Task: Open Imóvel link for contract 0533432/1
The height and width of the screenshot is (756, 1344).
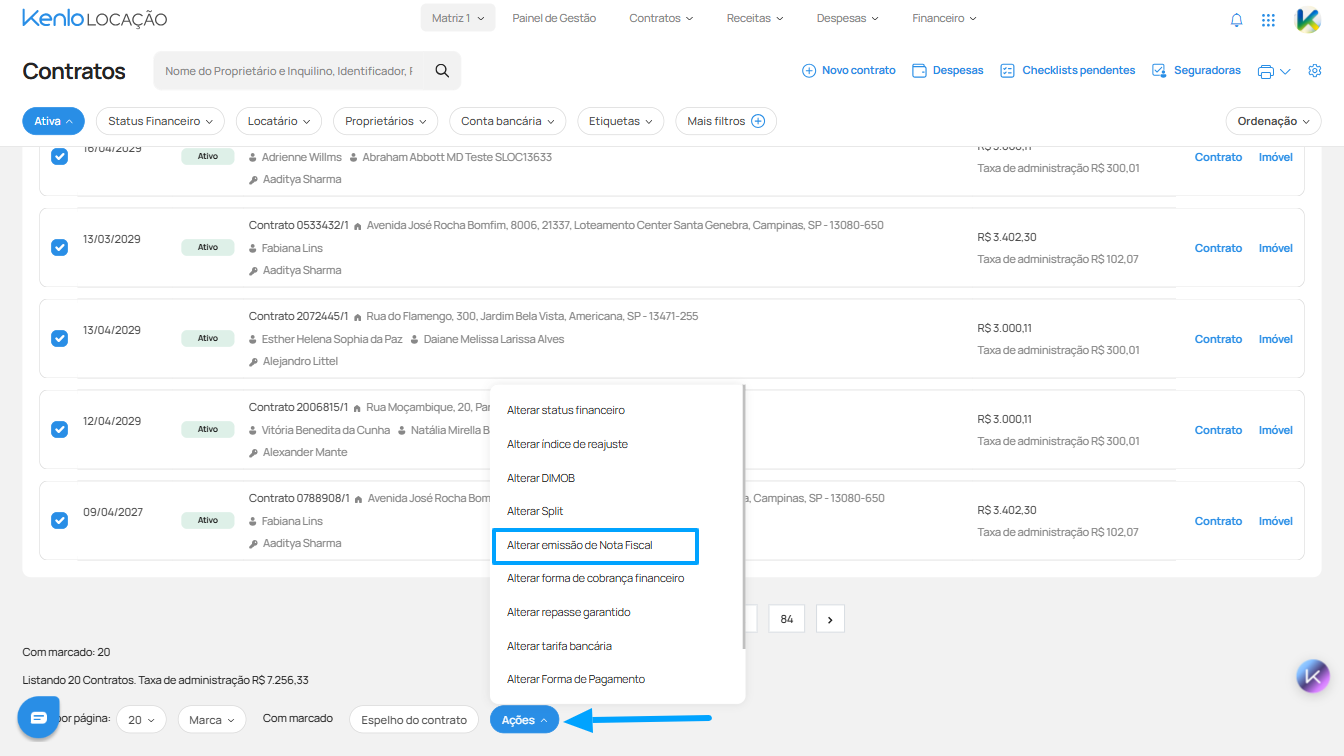Action: tap(1276, 248)
